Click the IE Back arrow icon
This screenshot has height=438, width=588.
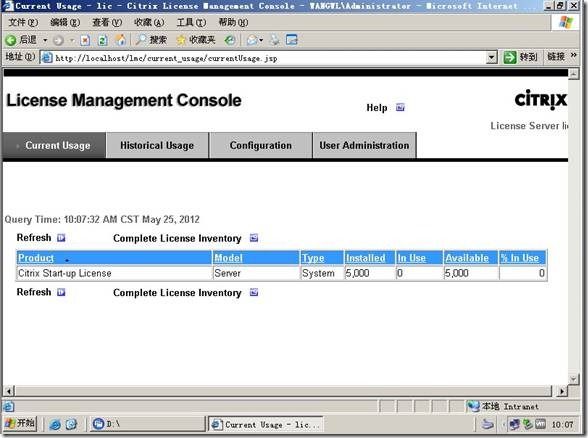pyautogui.click(x=11, y=40)
